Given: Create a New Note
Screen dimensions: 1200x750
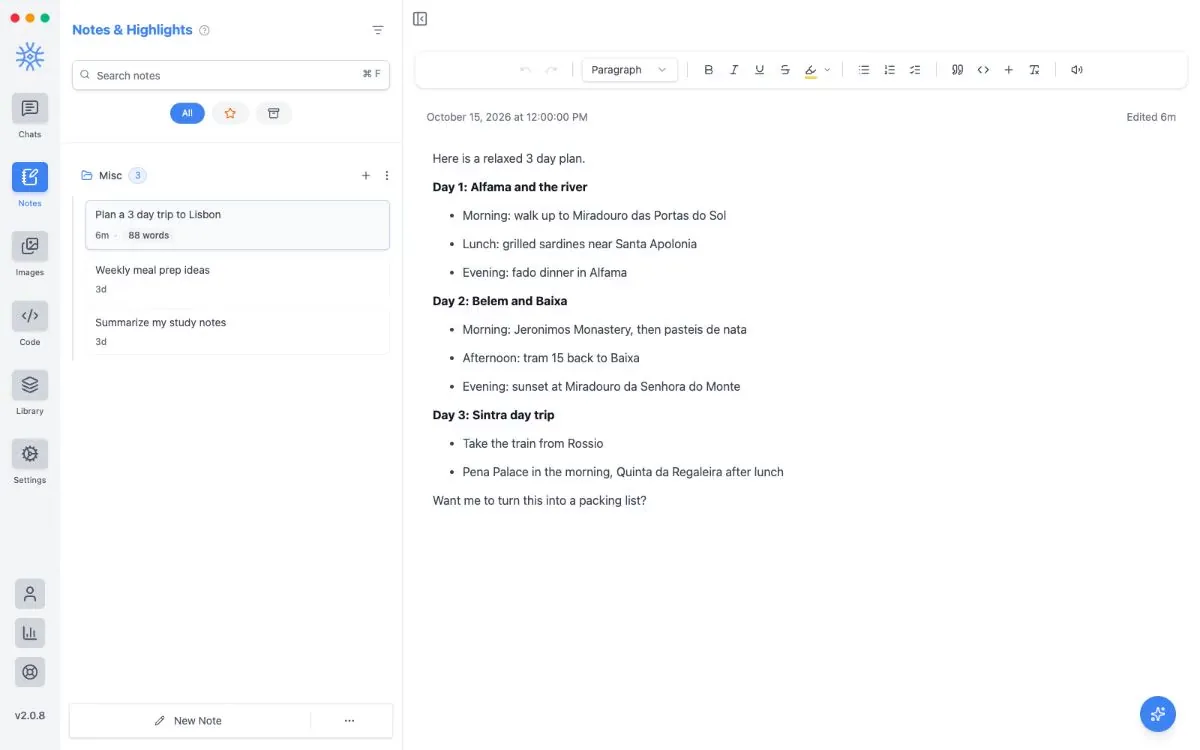Looking at the screenshot, I should tap(189, 721).
